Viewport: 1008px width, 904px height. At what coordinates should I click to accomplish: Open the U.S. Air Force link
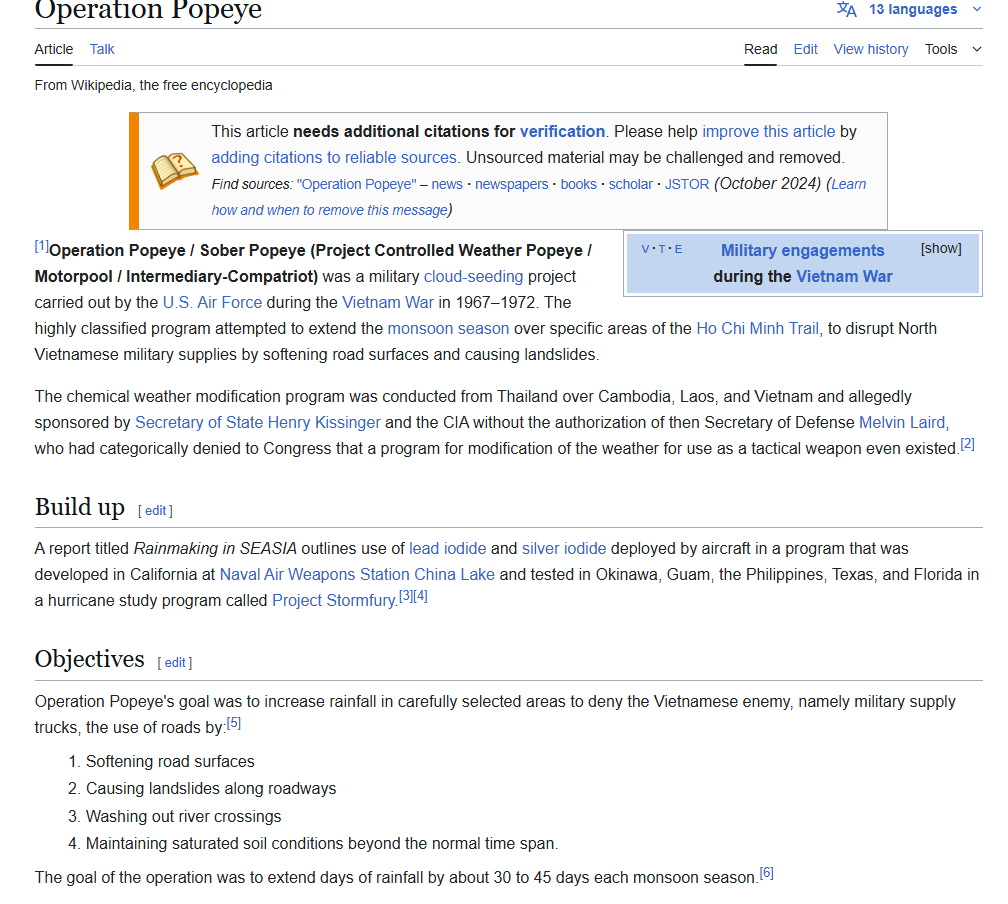point(212,302)
